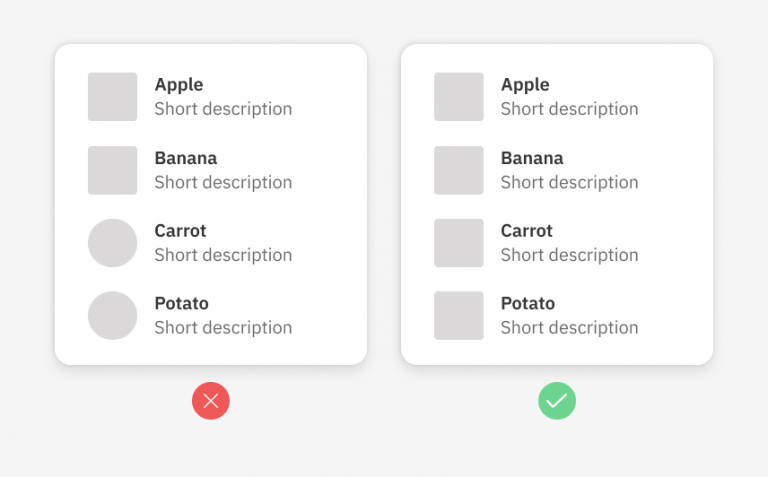Select the square Banana thumbnail in left card
This screenshot has height=477, width=768.
click(x=112, y=170)
